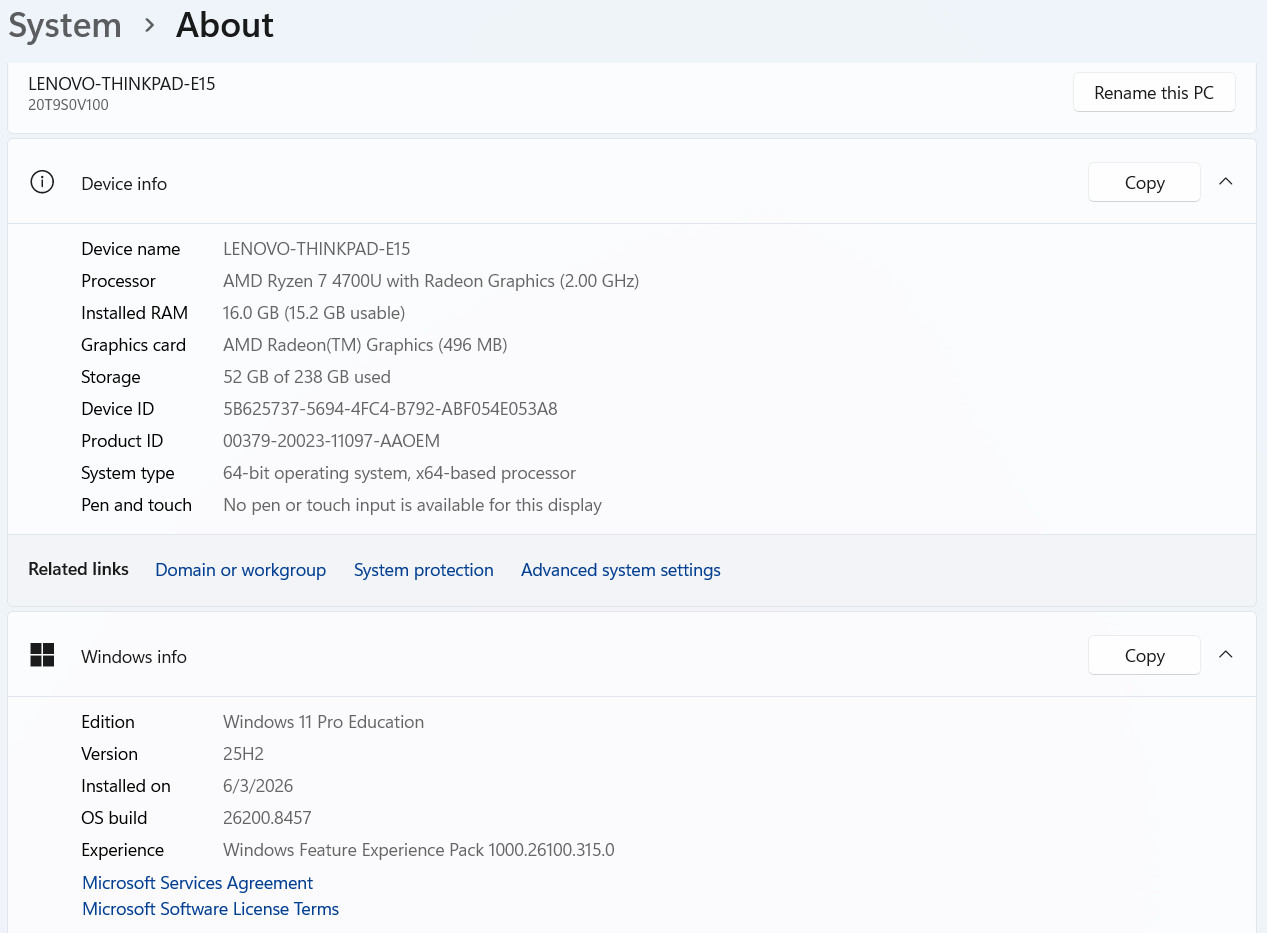The width and height of the screenshot is (1267, 933).
Task: Select the 25H2 version value
Action: [243, 754]
